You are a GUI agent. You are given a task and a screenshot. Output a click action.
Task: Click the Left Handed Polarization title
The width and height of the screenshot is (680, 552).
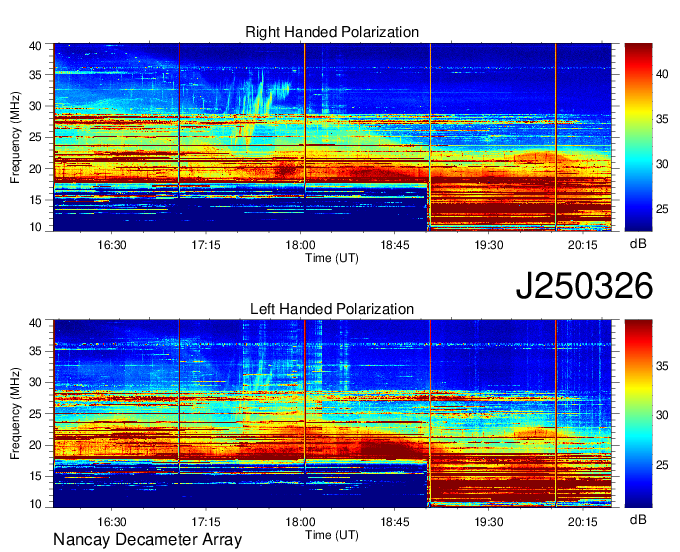(x=332, y=309)
